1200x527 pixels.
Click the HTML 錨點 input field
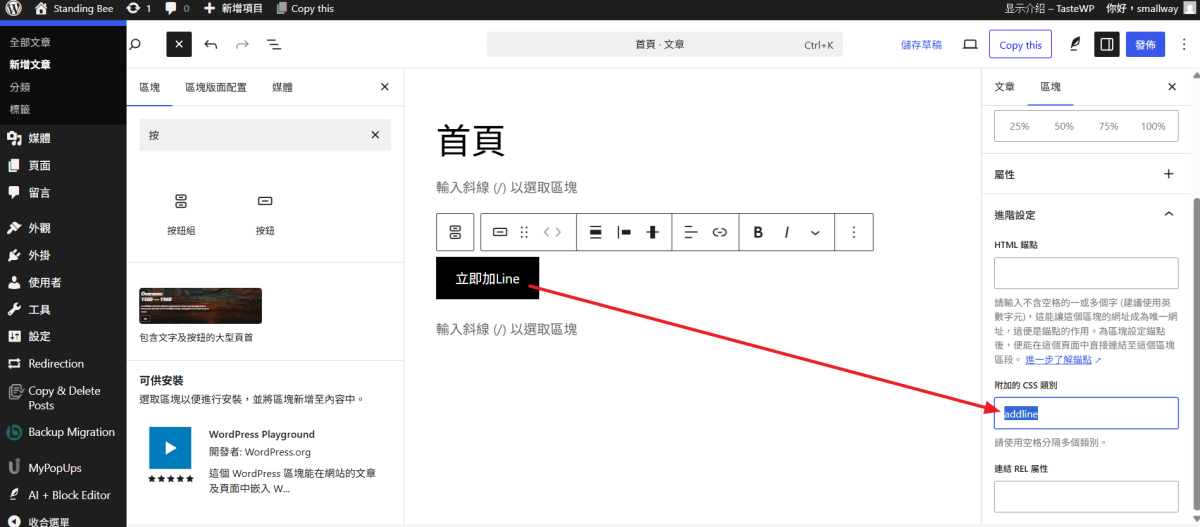point(1086,273)
